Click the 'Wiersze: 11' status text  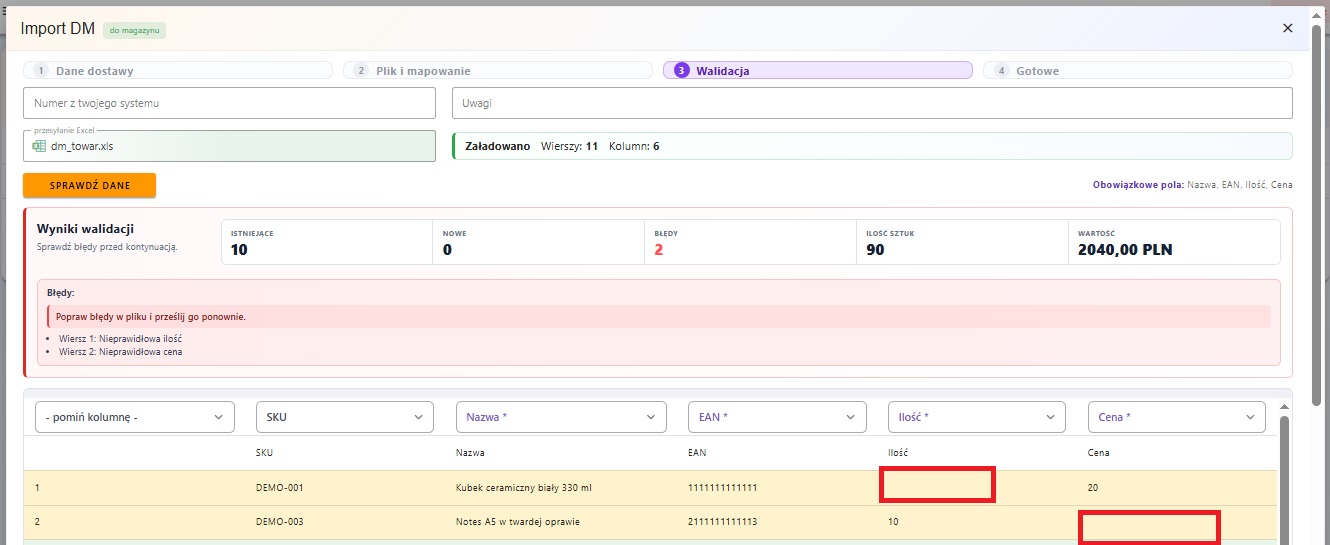click(x=569, y=146)
